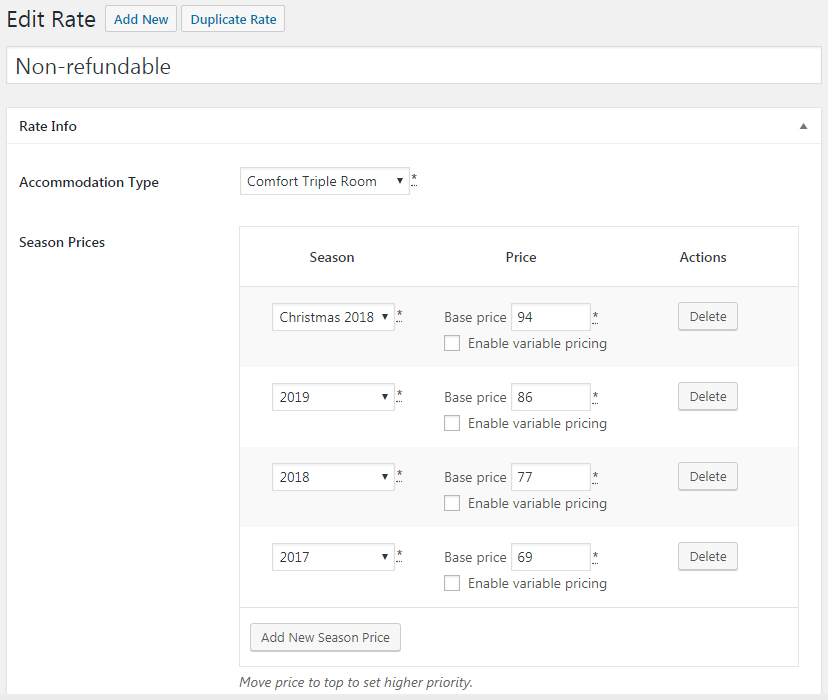Open the 2017 season dropdown
Screen dimensions: 828x700
(333, 557)
